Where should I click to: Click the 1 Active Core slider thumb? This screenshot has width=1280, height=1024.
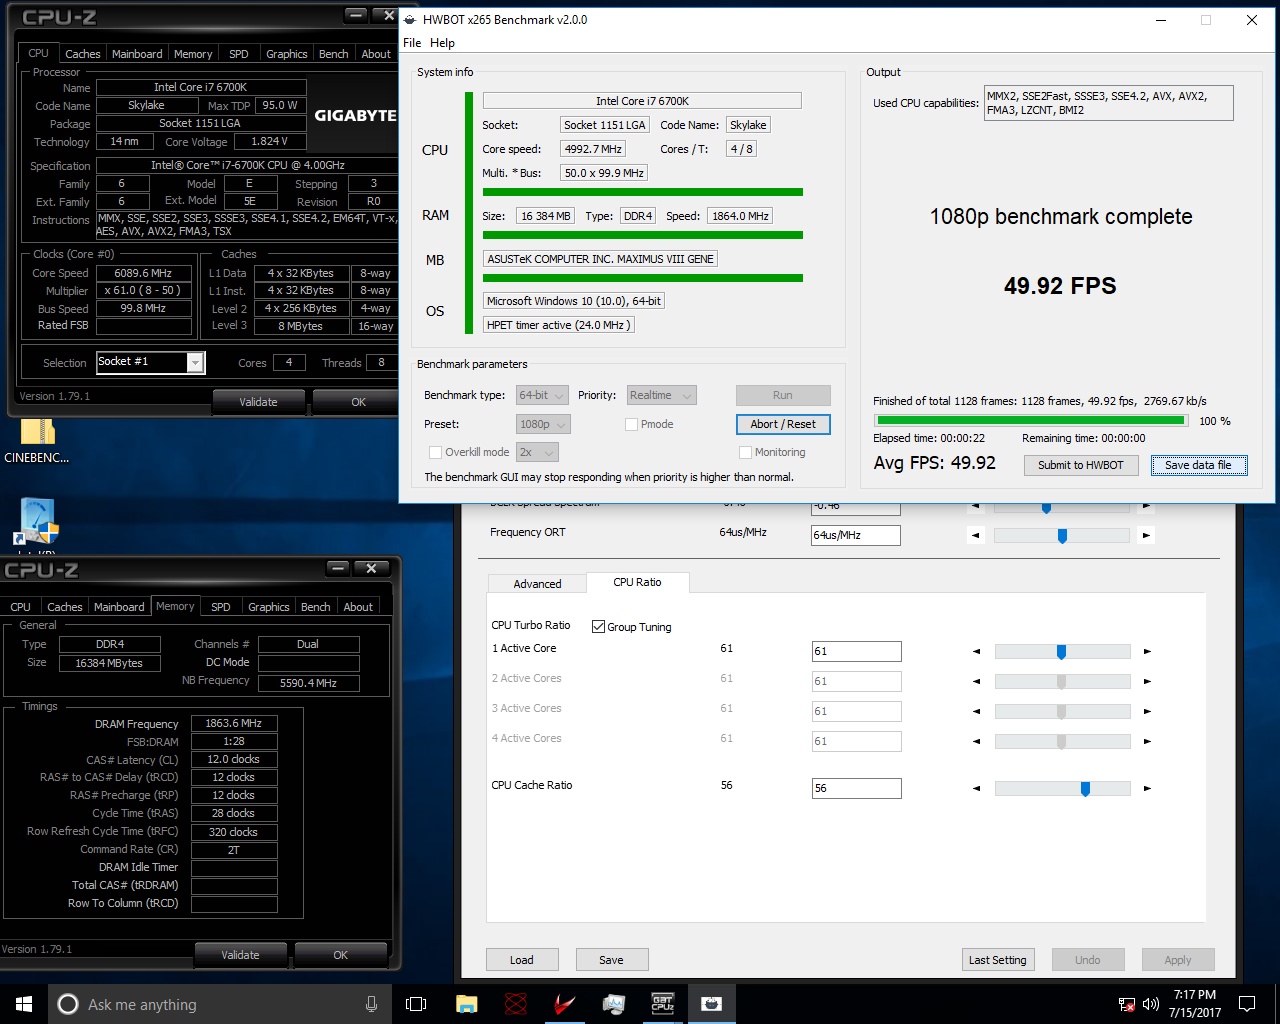1061,652
